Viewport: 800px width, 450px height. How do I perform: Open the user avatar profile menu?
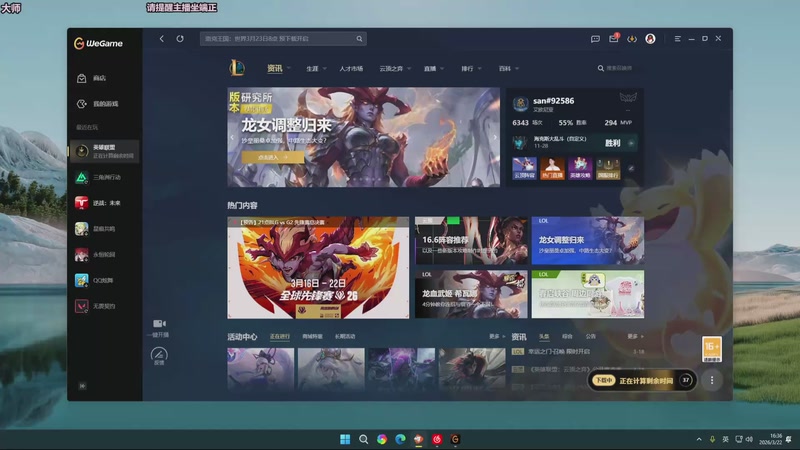coord(650,39)
